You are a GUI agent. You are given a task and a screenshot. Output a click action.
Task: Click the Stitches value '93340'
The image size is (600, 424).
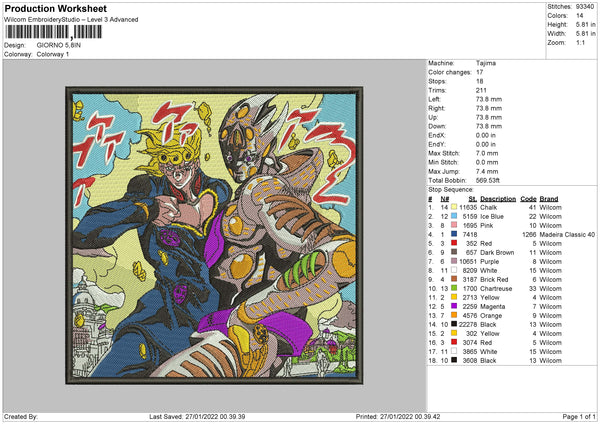[585, 7]
